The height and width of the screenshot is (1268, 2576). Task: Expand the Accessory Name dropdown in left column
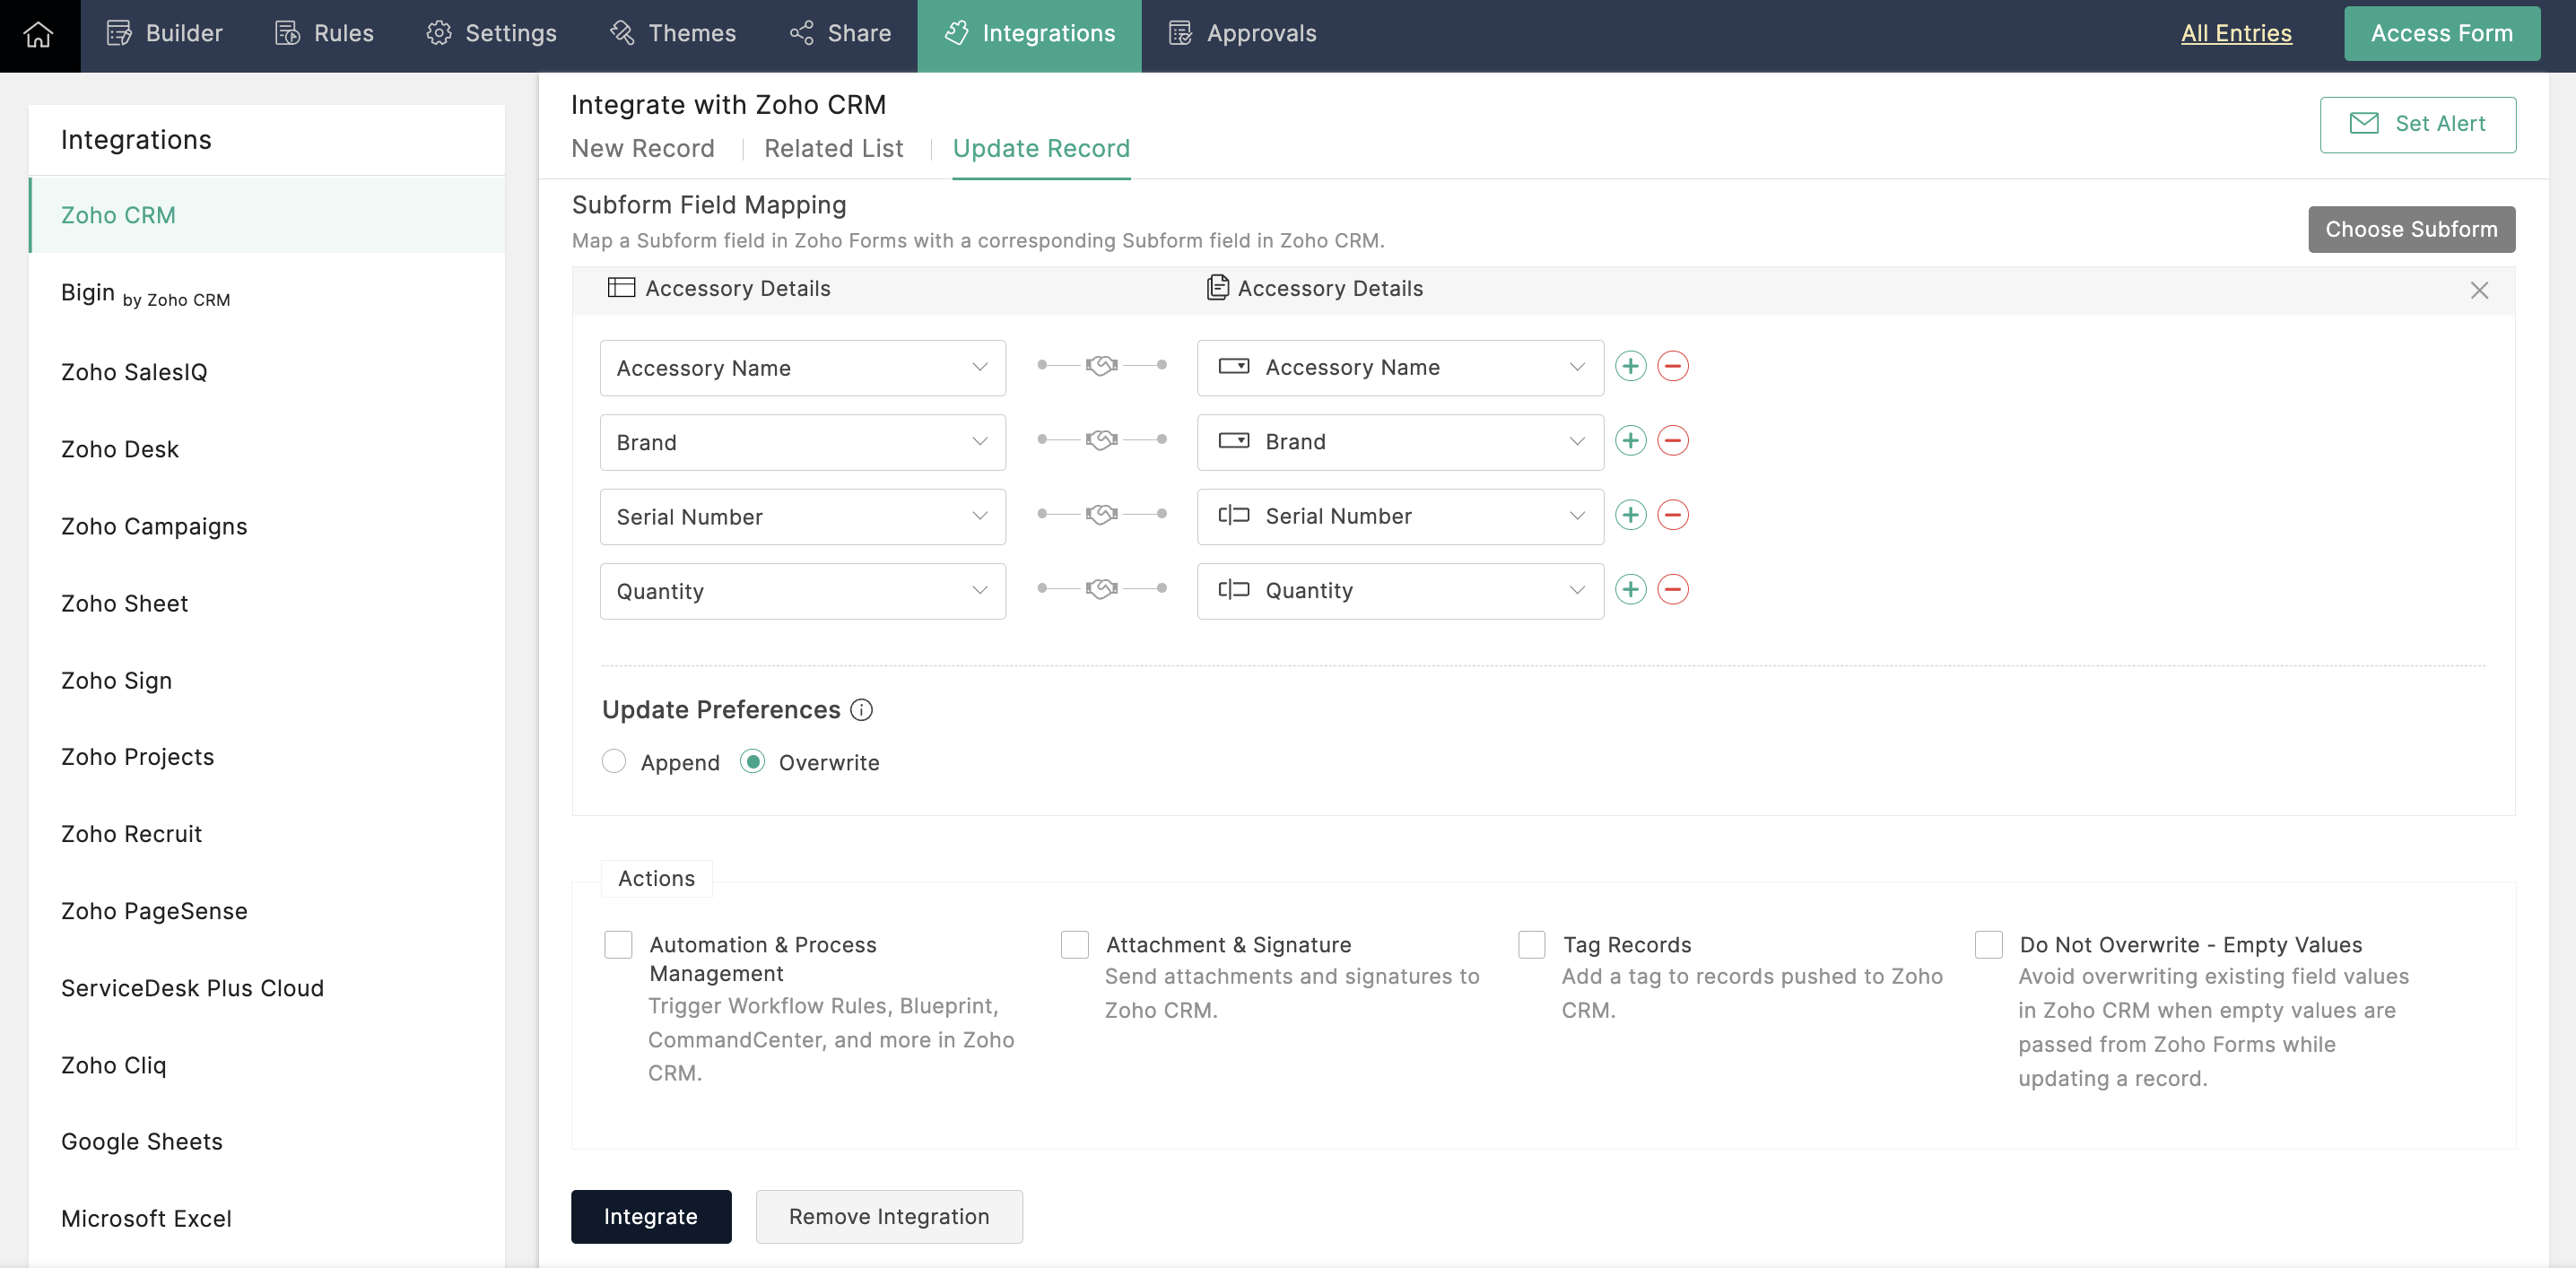tap(979, 366)
